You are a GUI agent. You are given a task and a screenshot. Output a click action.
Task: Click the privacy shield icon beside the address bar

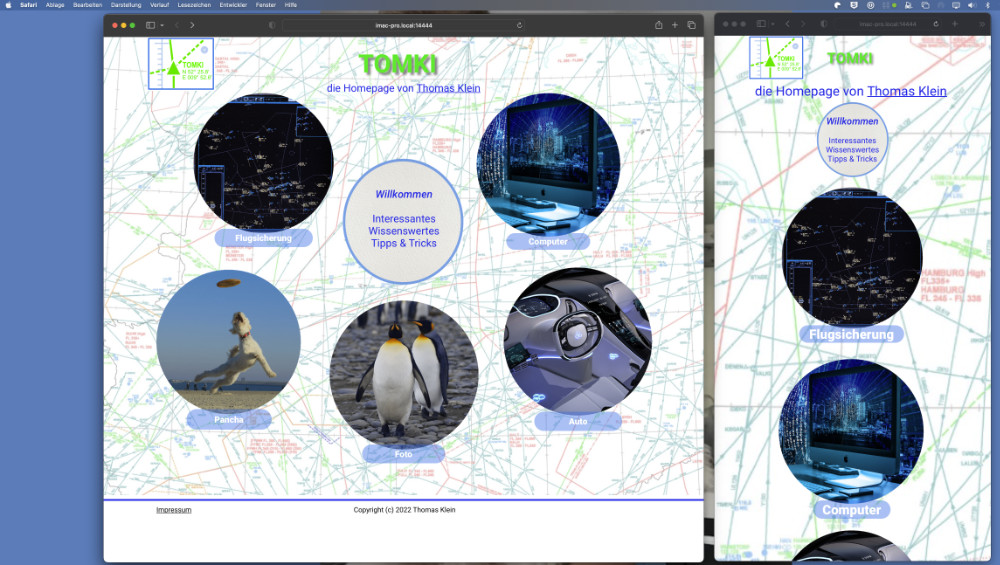[x=272, y=25]
